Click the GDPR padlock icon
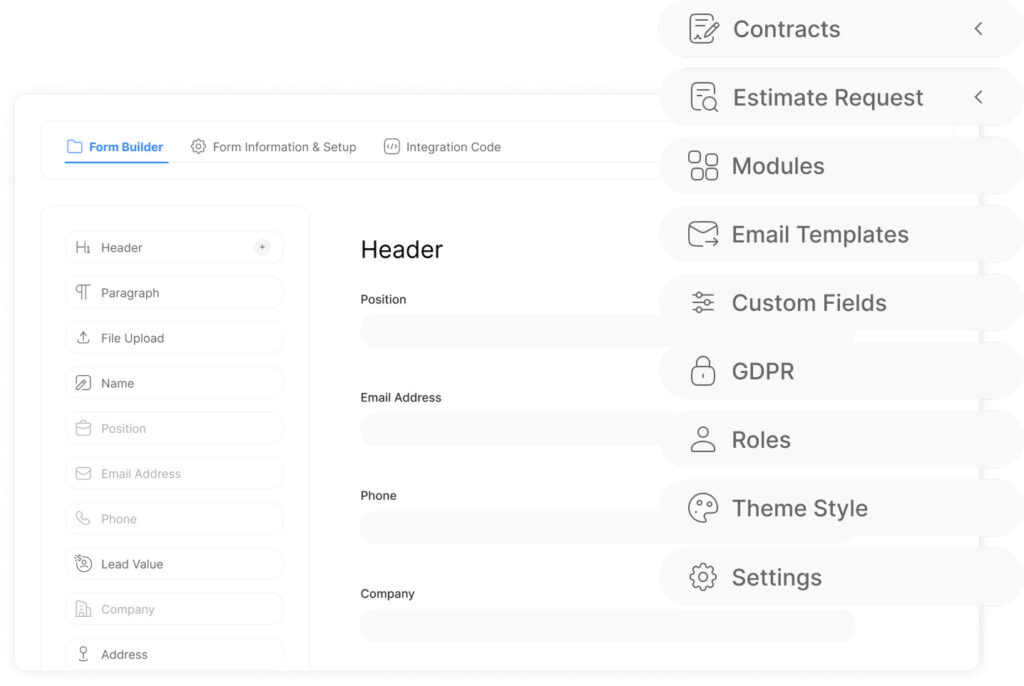This screenshot has width=1024, height=686. pos(704,371)
